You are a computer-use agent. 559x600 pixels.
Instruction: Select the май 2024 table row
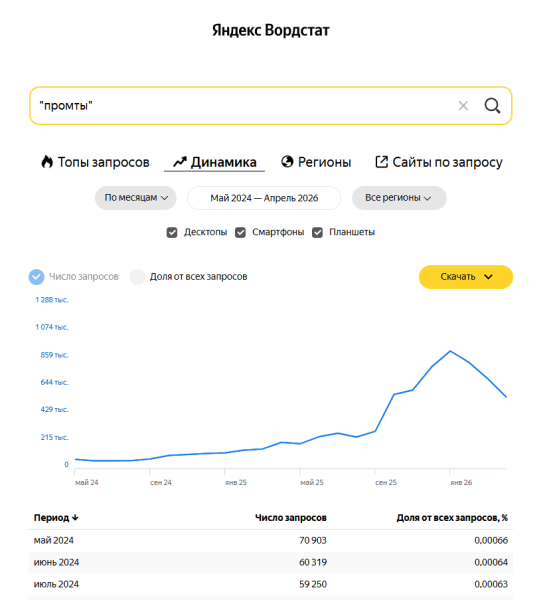click(x=271, y=540)
